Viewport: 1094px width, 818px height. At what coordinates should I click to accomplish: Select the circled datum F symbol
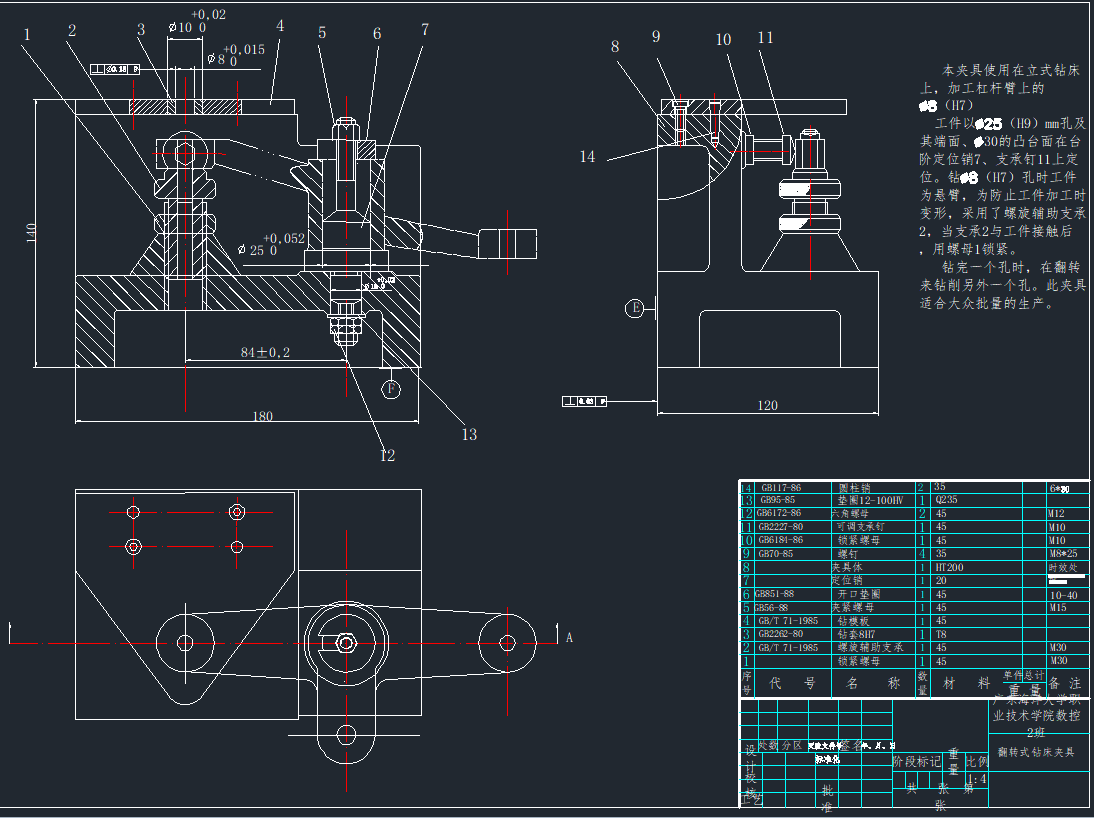392,388
